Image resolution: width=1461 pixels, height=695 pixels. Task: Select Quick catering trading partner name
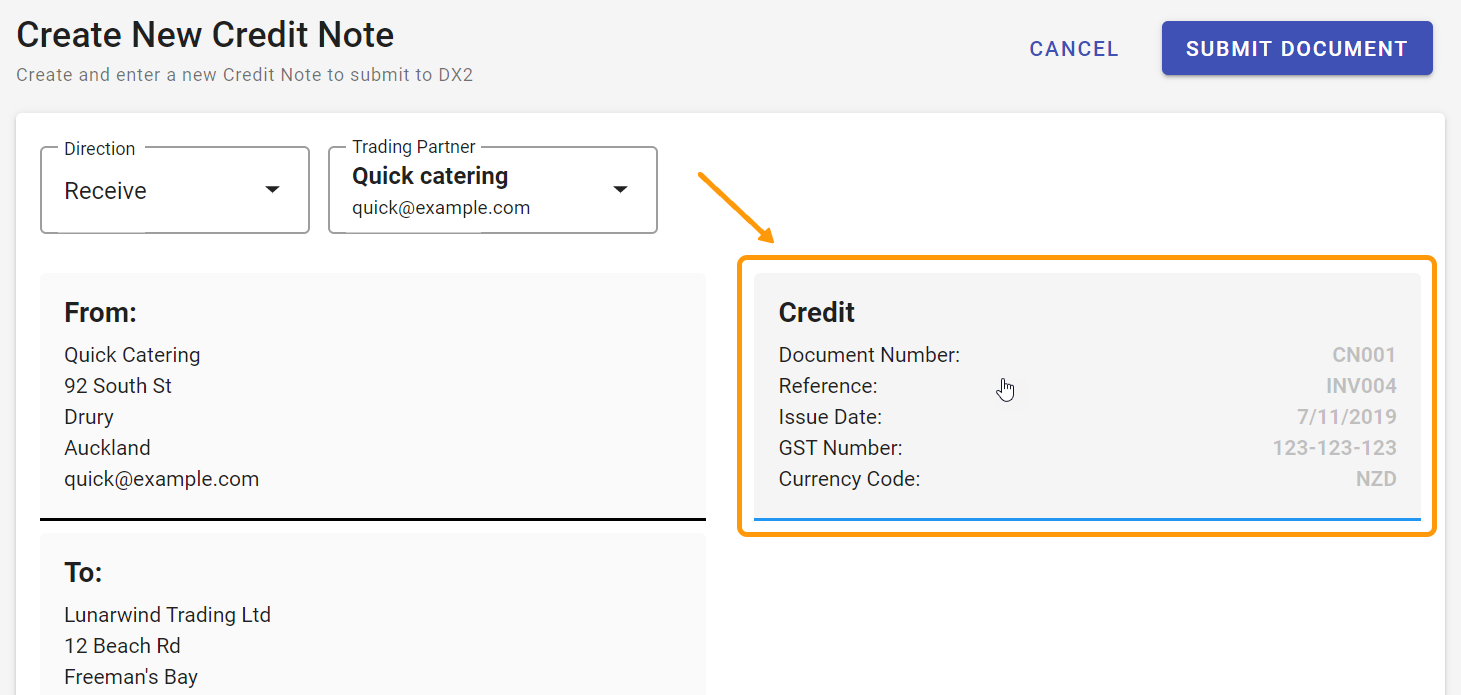point(430,175)
